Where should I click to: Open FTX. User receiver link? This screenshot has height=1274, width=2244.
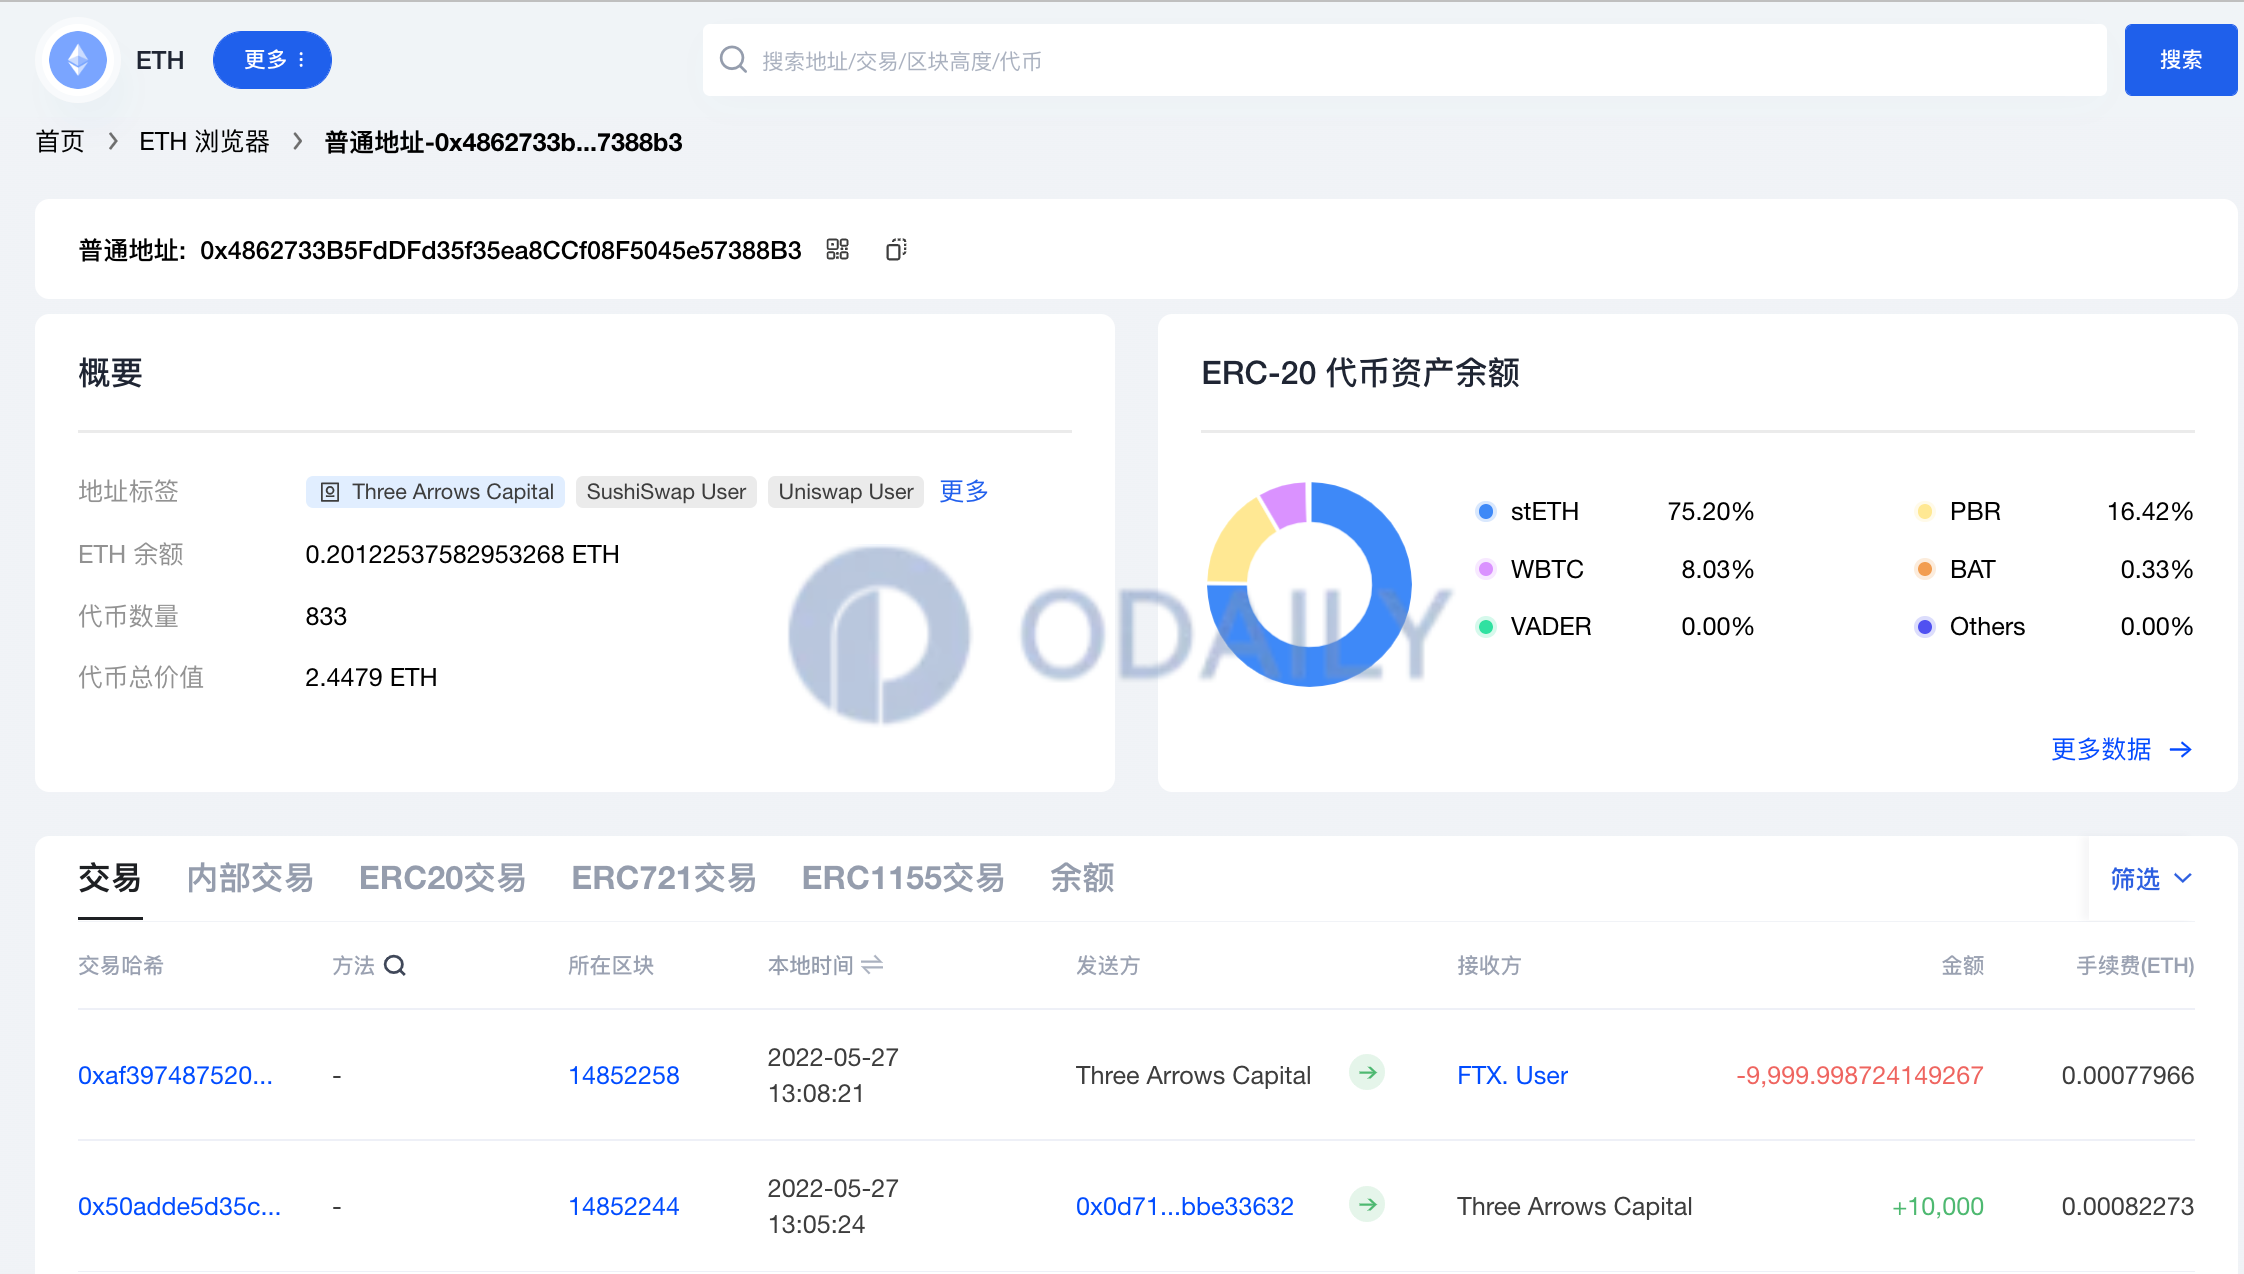point(1512,1075)
